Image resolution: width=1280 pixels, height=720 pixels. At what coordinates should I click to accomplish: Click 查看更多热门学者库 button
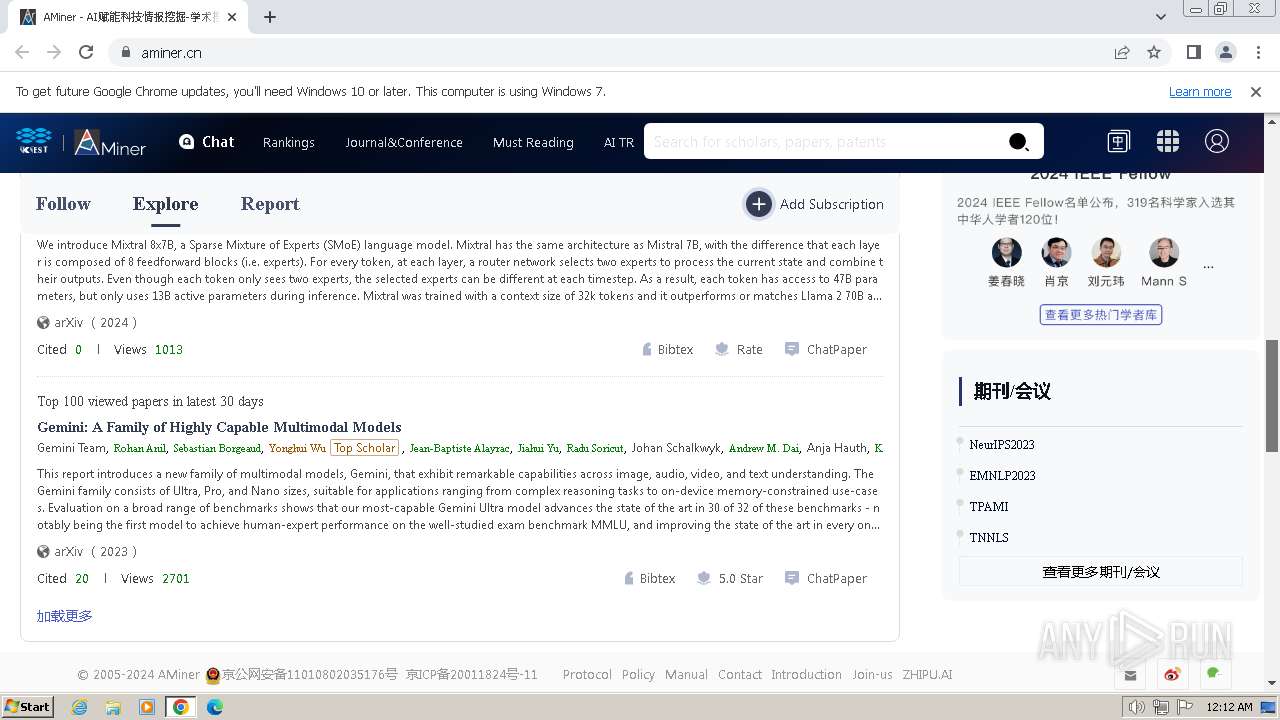point(1100,315)
